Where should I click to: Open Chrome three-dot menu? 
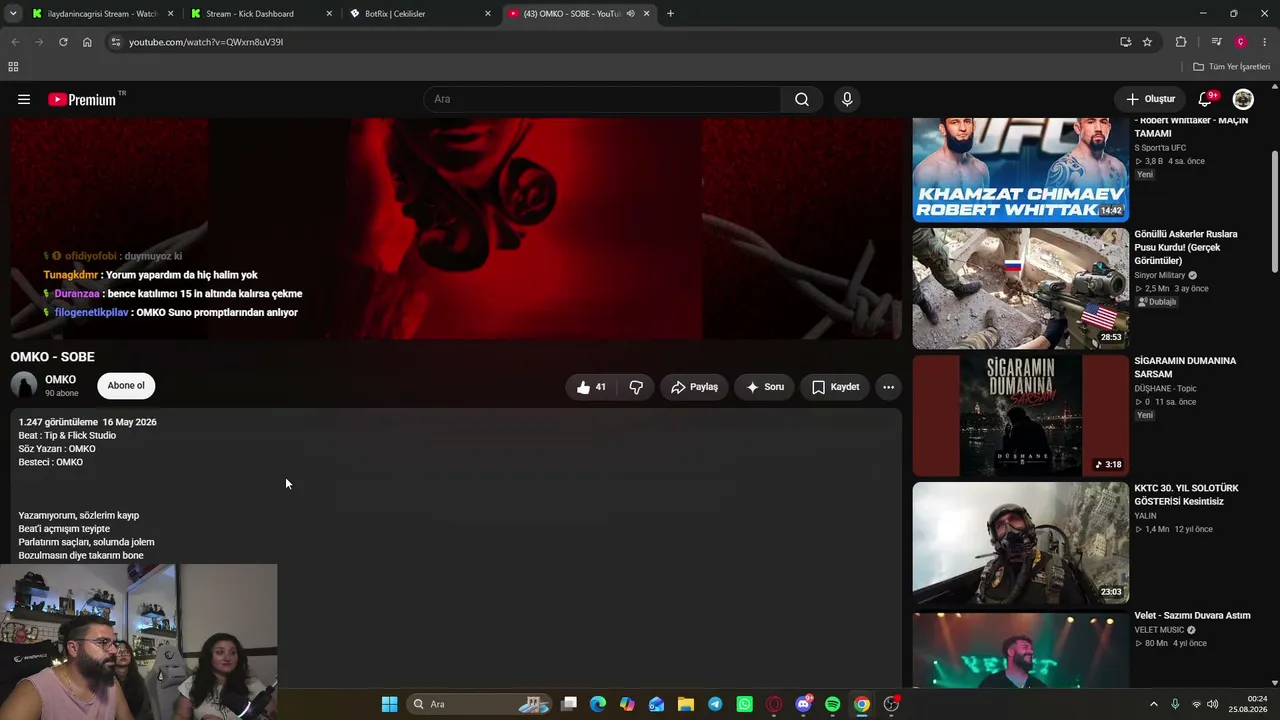coord(1265,42)
